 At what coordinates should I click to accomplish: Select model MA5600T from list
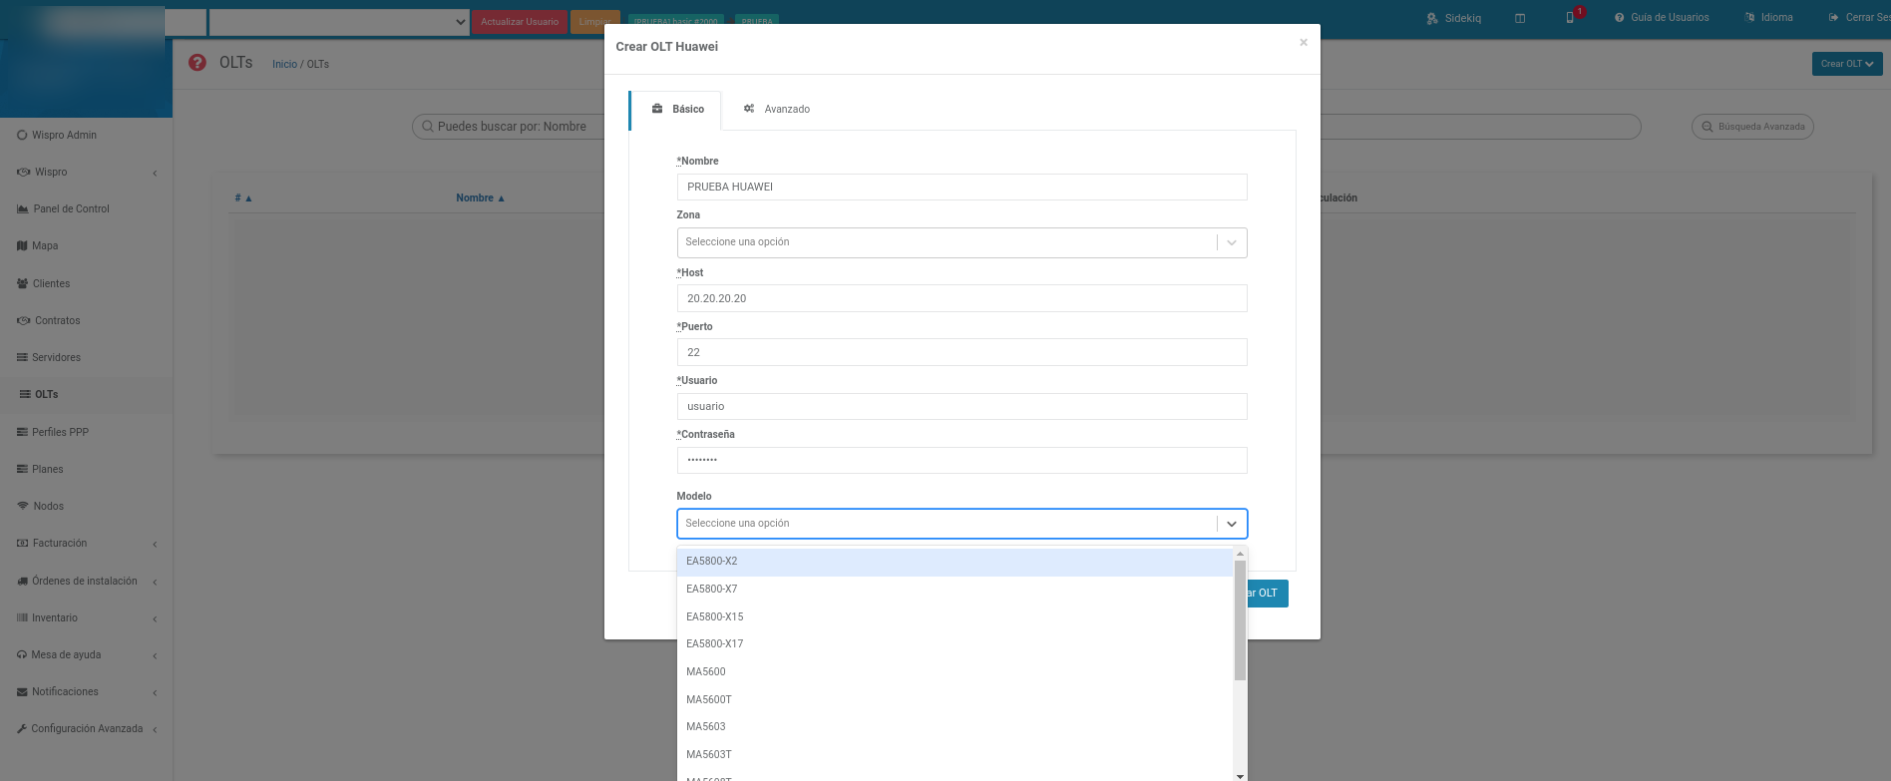click(955, 700)
